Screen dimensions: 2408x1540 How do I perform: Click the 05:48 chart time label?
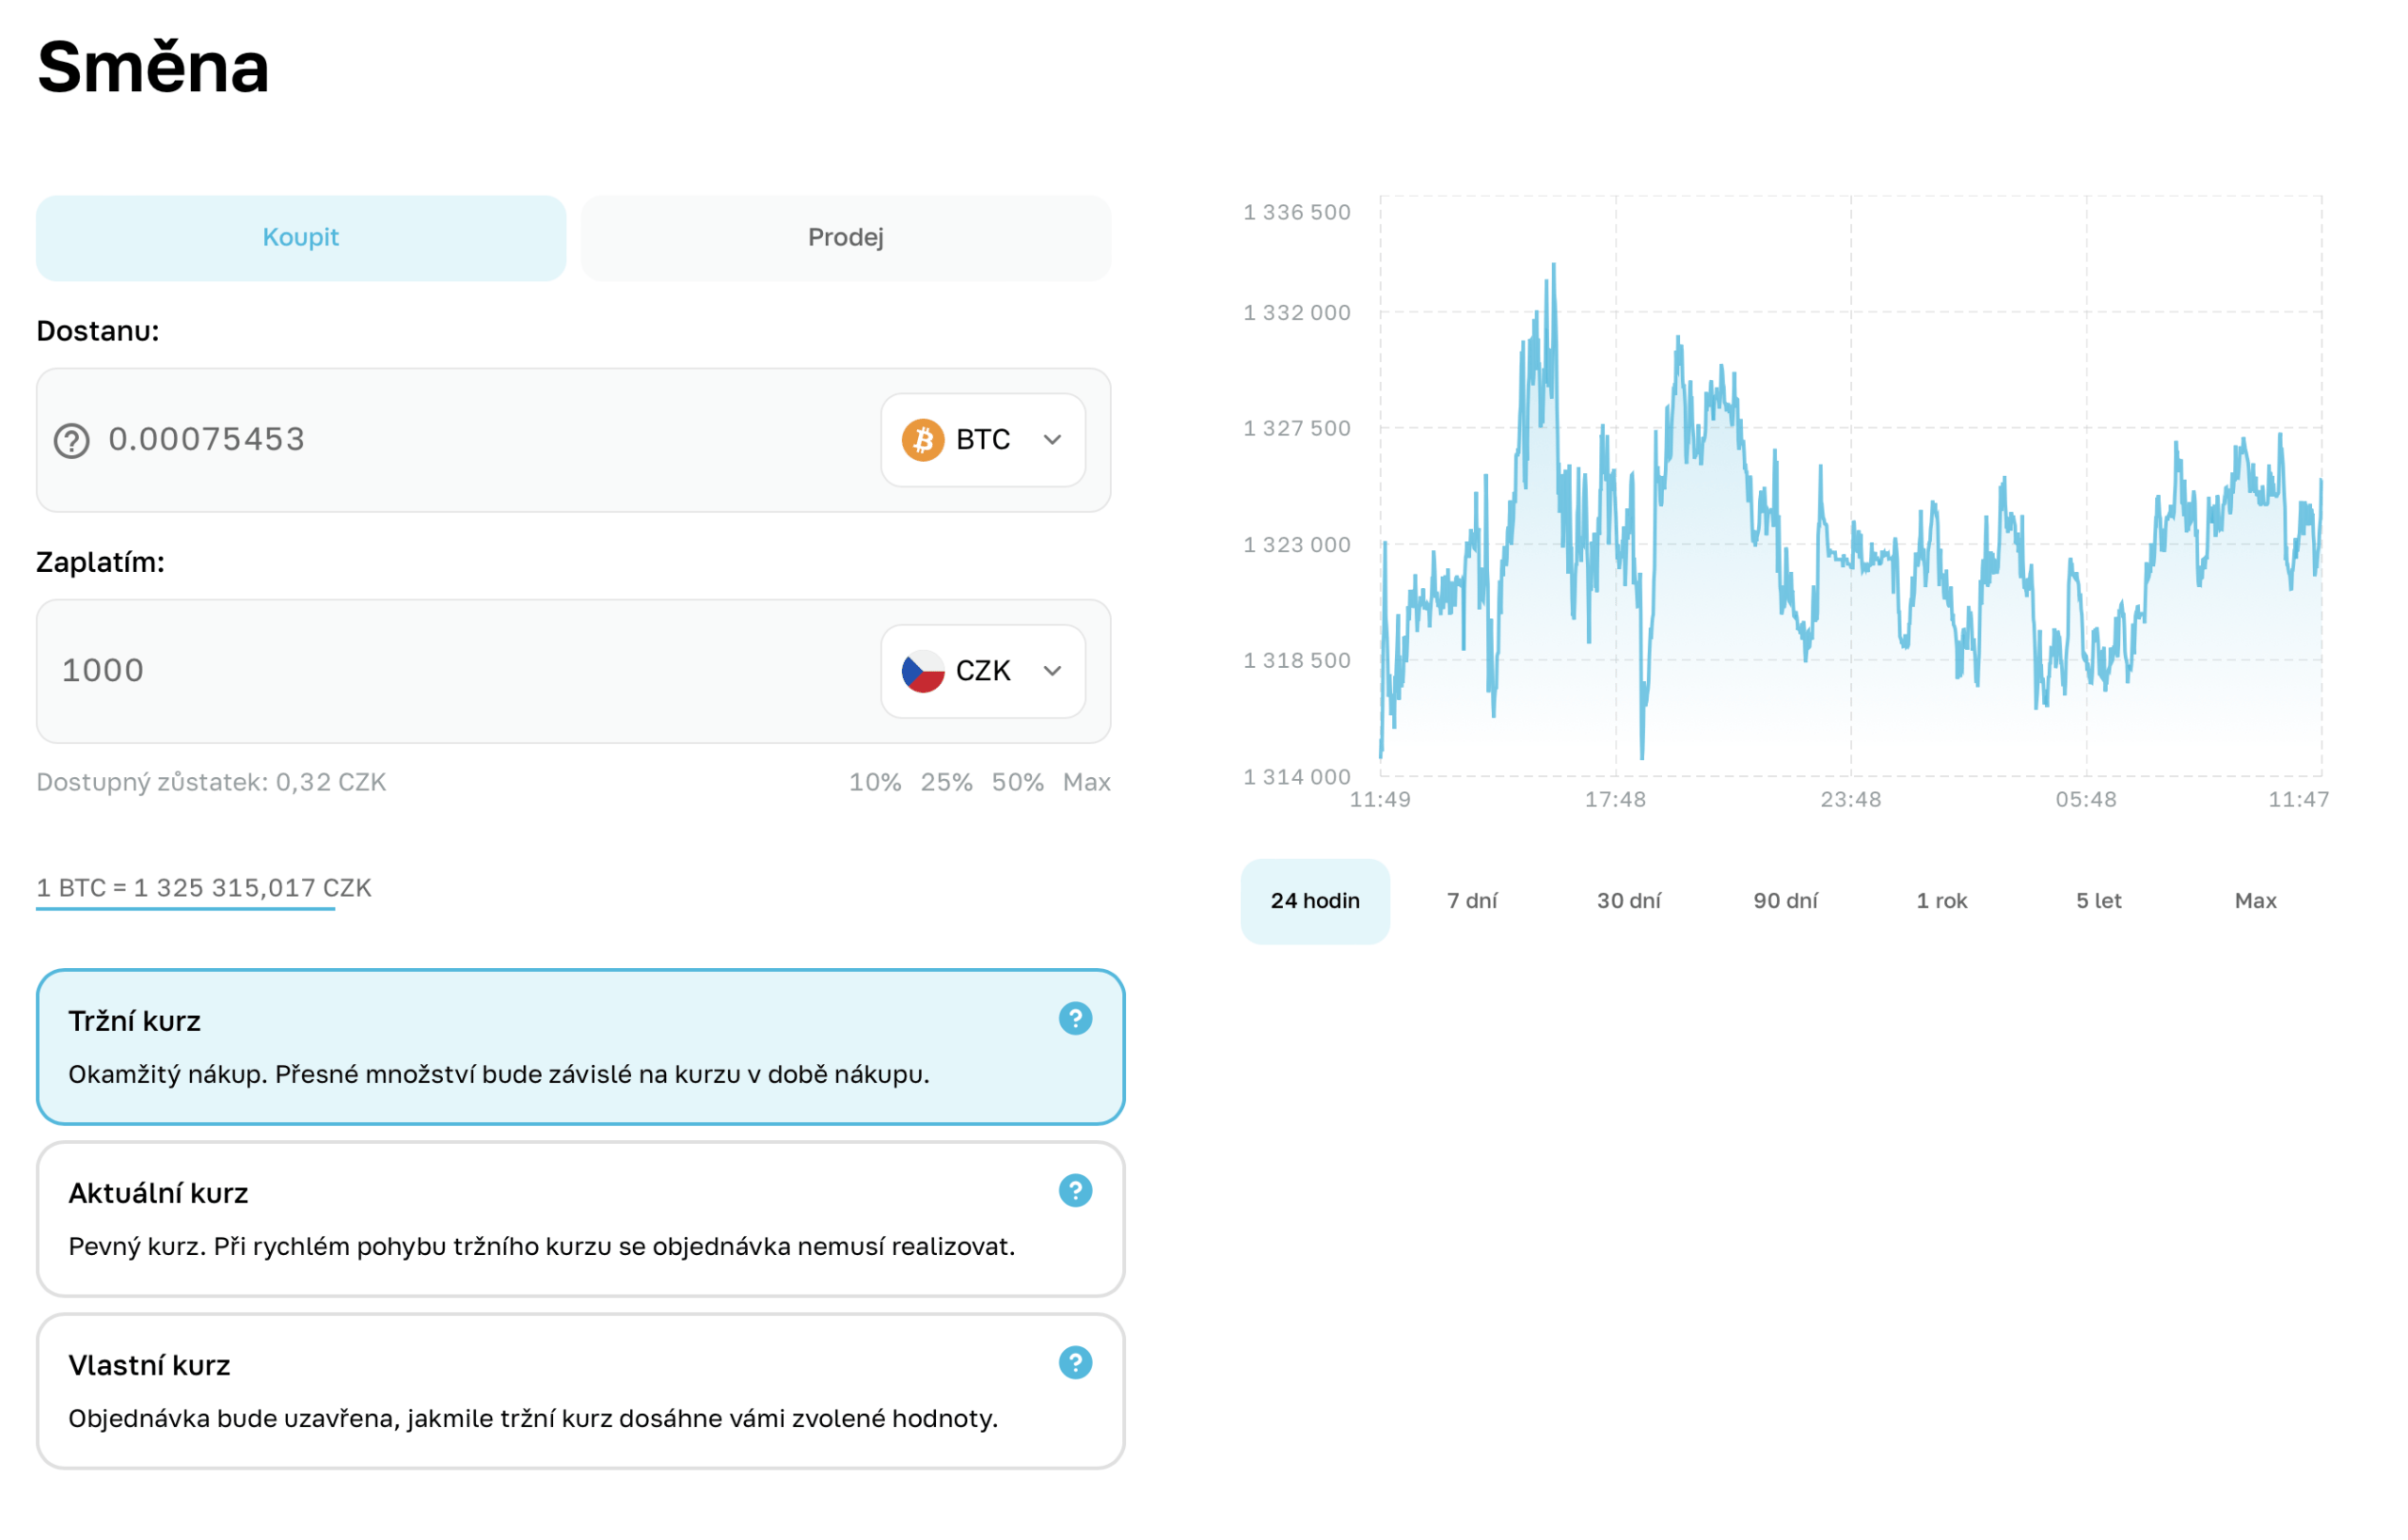(2086, 800)
